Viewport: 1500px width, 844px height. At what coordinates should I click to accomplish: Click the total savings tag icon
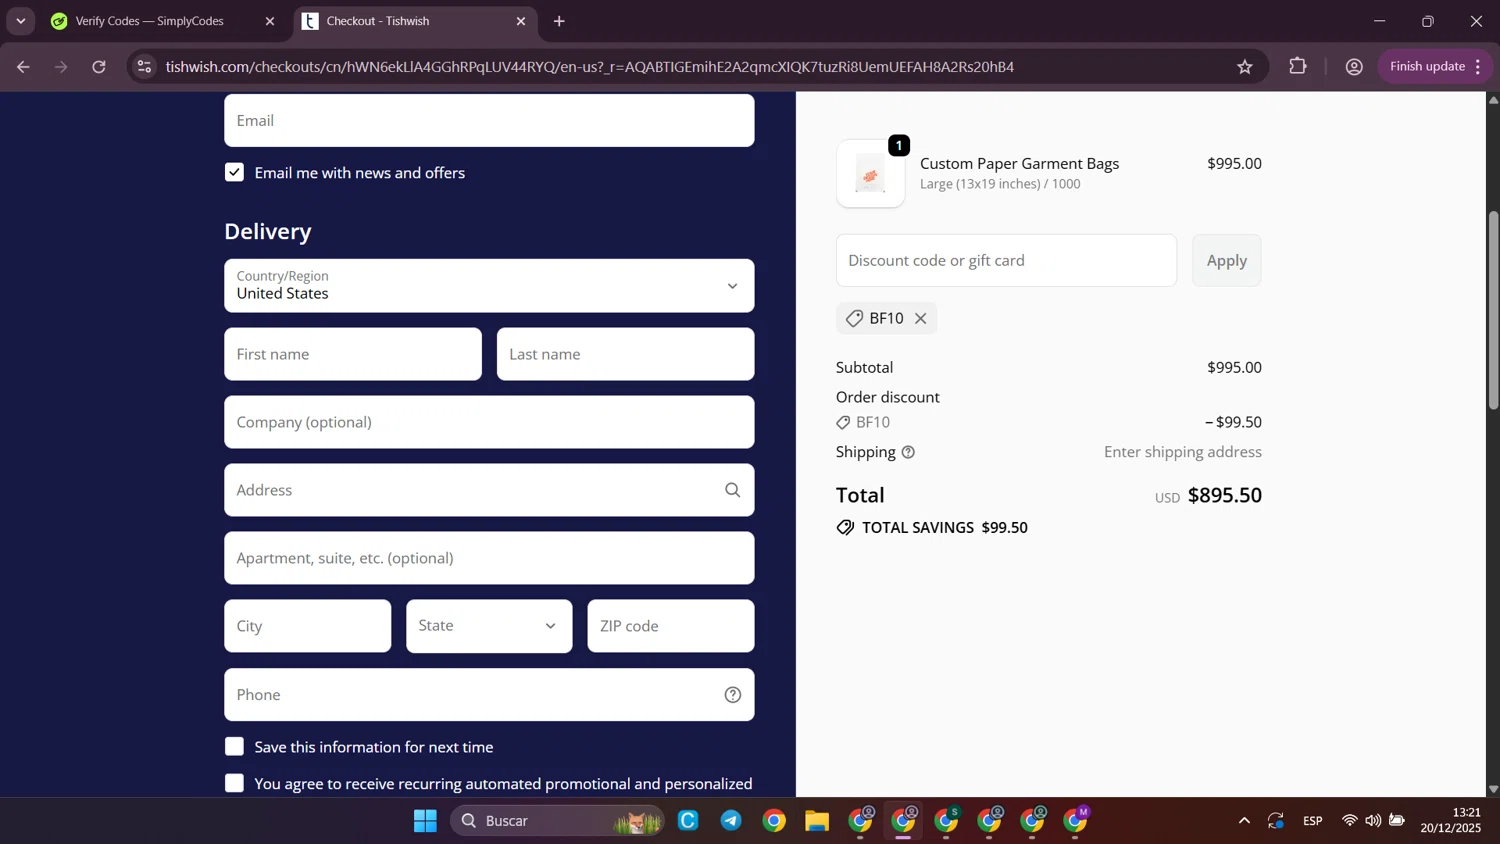pos(845,528)
